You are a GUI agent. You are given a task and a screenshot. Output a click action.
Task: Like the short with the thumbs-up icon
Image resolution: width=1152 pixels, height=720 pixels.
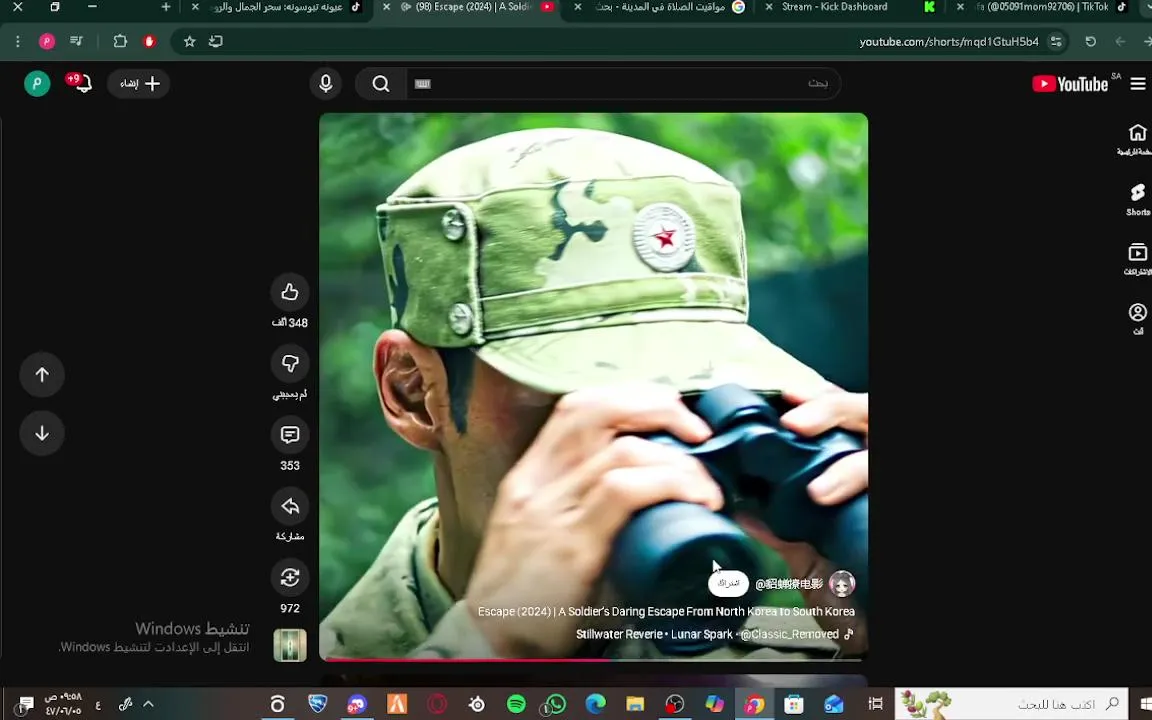tap(289, 292)
